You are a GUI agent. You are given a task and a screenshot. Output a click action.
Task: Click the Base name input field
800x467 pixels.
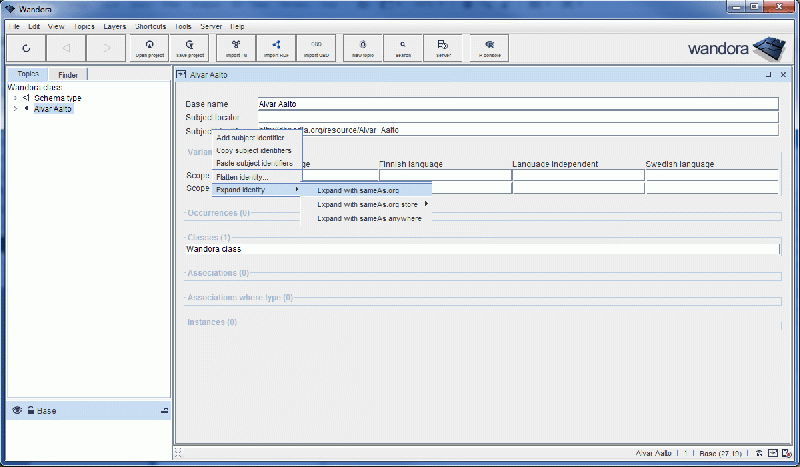(517, 103)
